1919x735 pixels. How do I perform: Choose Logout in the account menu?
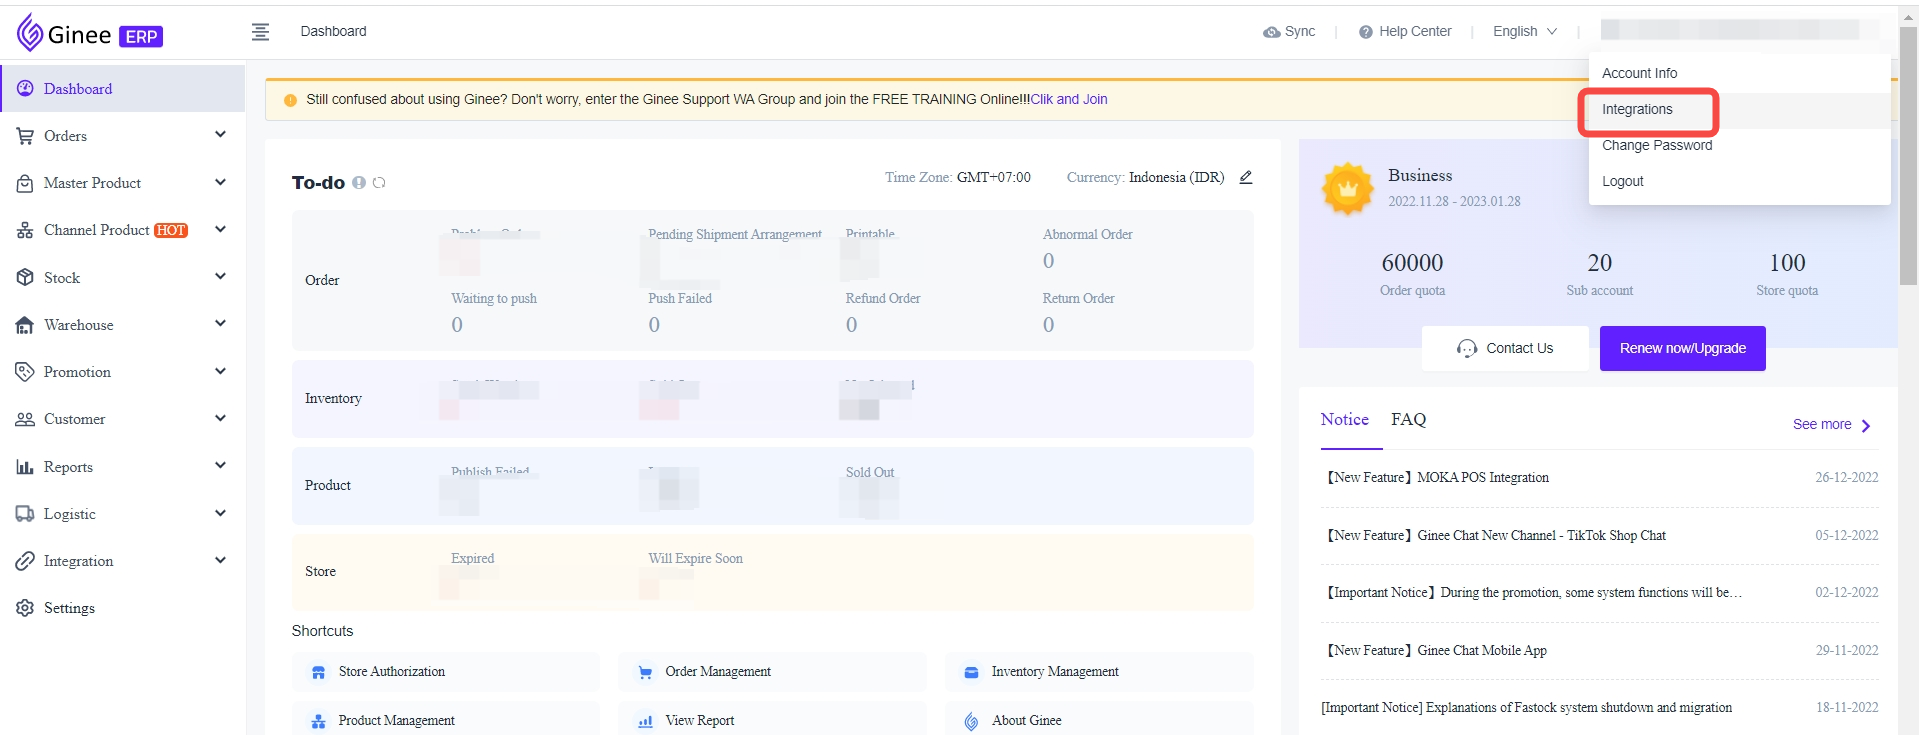click(1622, 182)
